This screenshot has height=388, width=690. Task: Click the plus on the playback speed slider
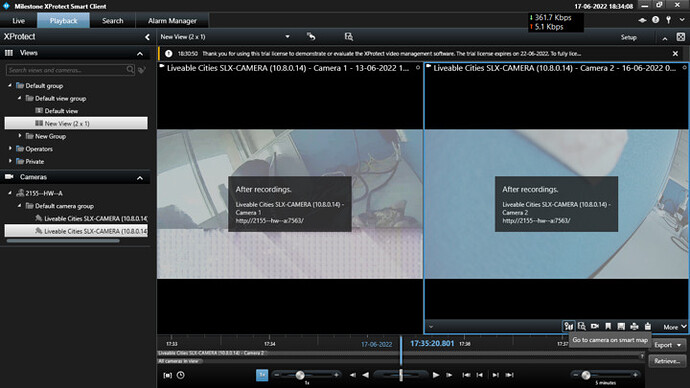337,375
